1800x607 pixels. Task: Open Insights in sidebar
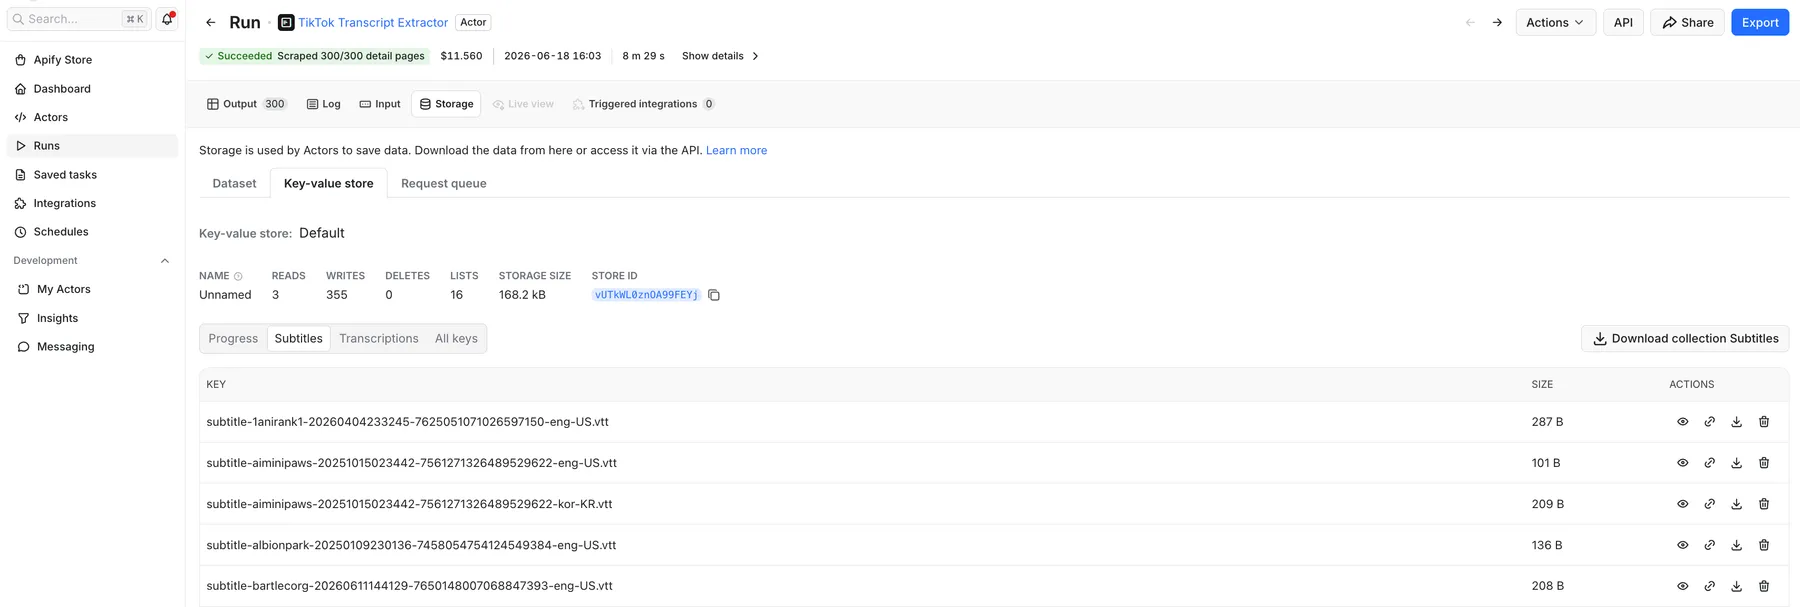(x=92, y=318)
